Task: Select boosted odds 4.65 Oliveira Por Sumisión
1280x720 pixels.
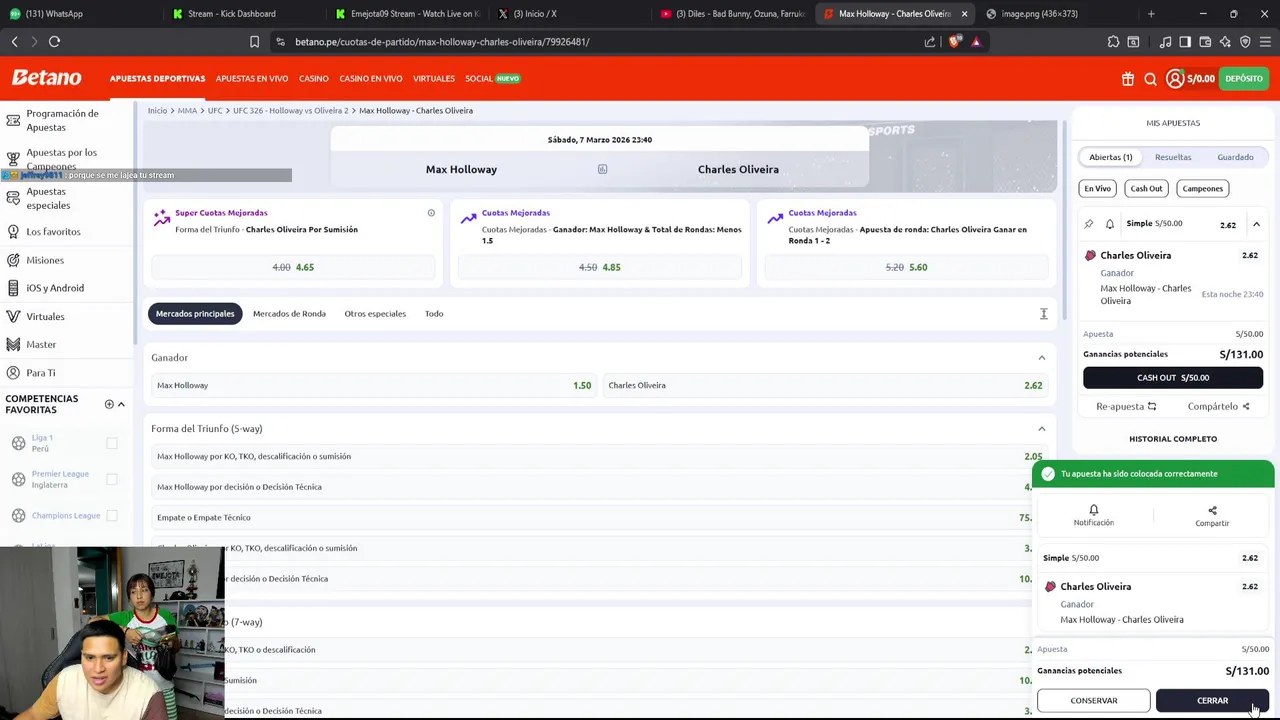Action: click(x=293, y=267)
